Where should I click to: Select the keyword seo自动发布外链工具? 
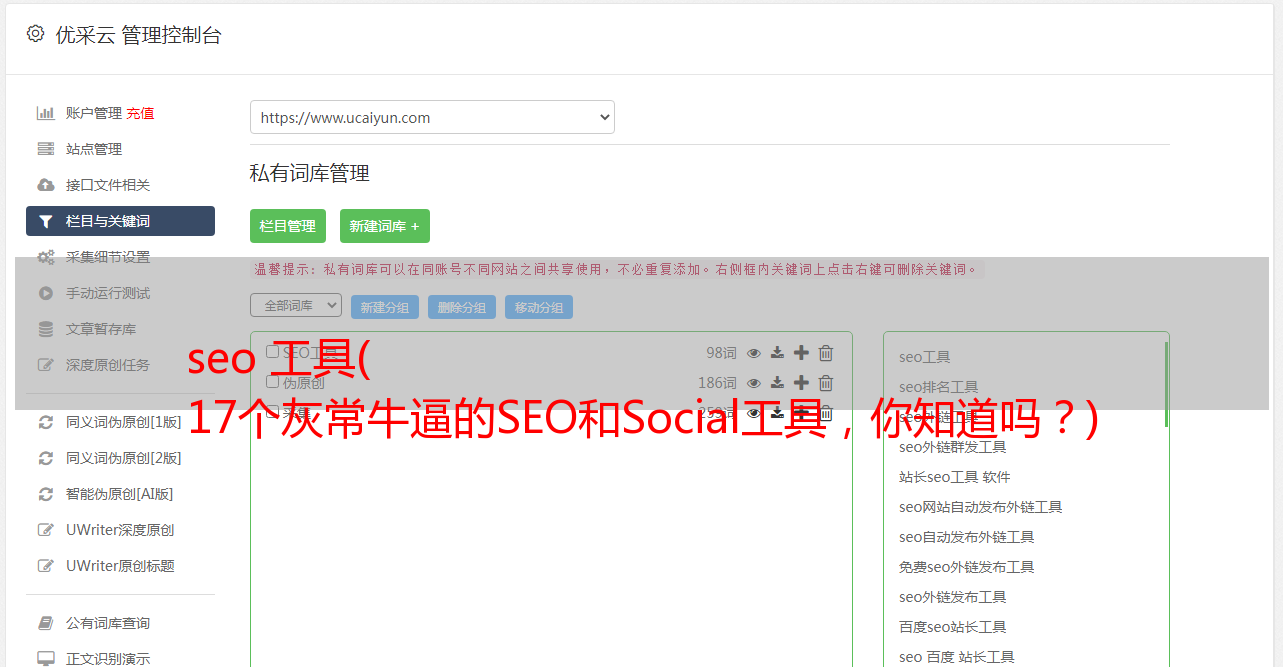tap(967, 537)
